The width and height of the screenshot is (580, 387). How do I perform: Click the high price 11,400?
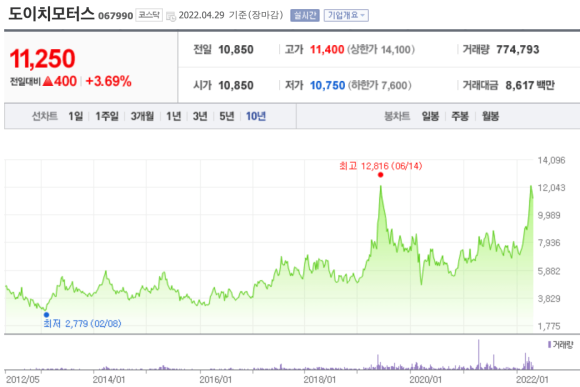(327, 50)
